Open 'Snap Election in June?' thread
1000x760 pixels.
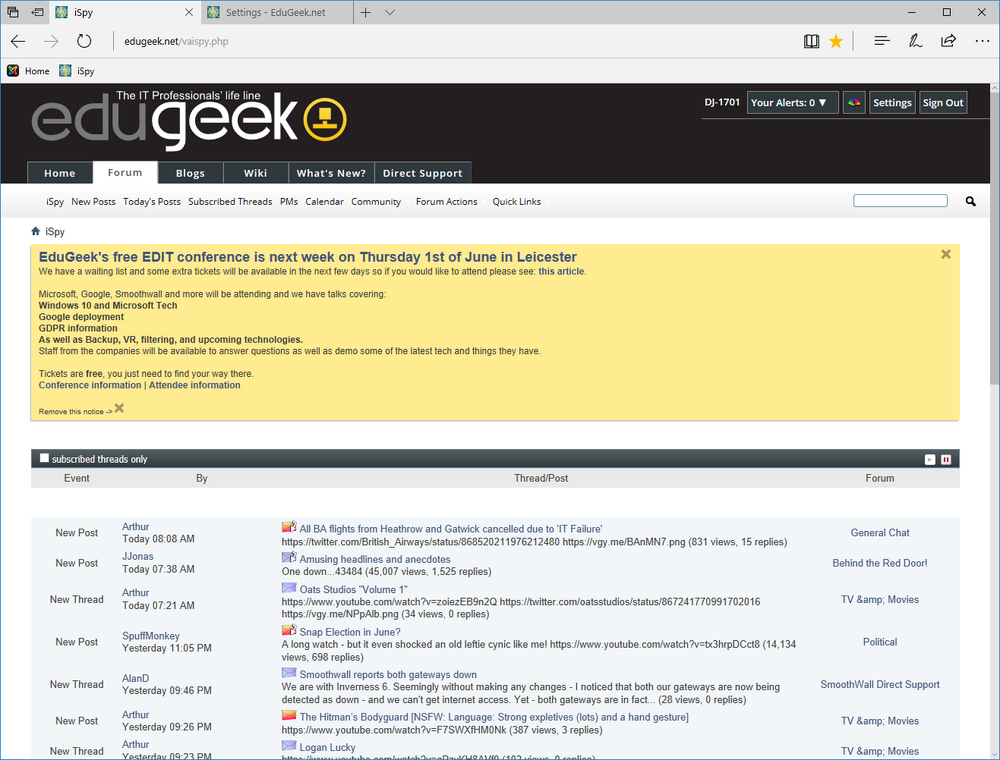[x=350, y=632]
